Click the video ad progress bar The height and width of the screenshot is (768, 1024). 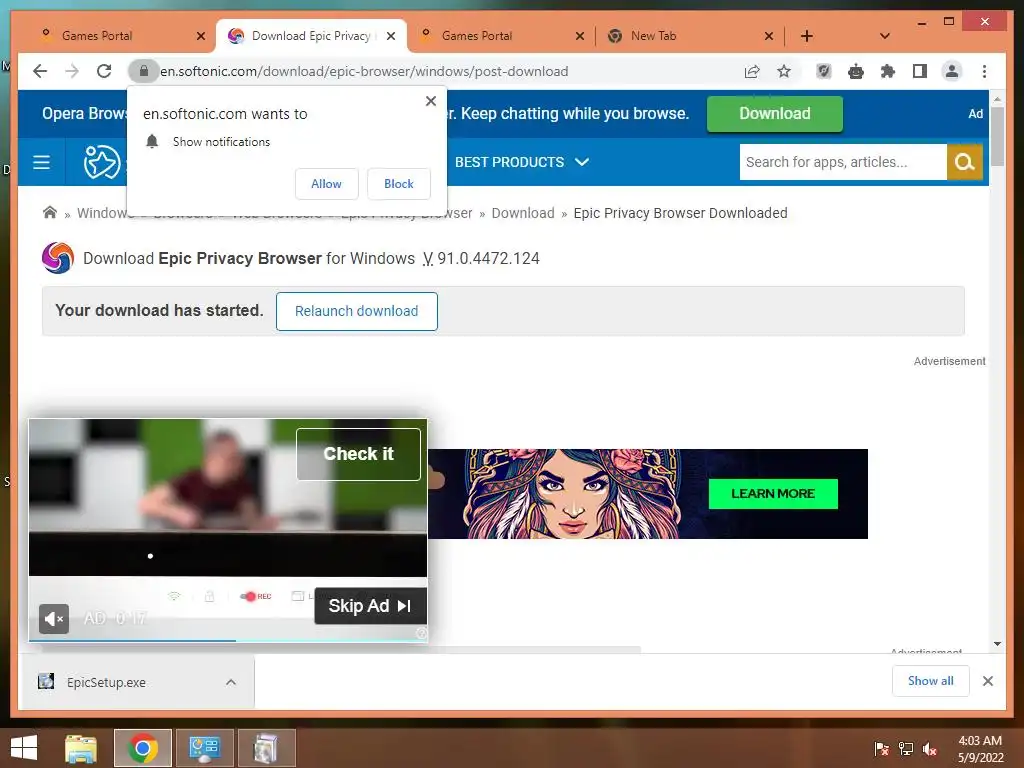(228, 640)
